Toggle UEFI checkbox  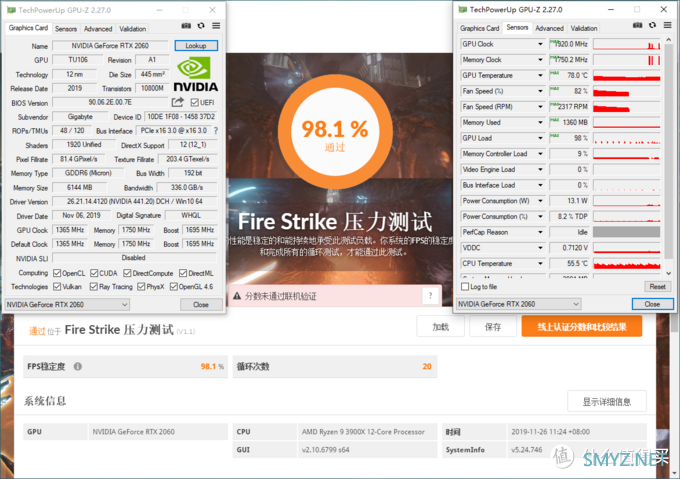click(195, 102)
